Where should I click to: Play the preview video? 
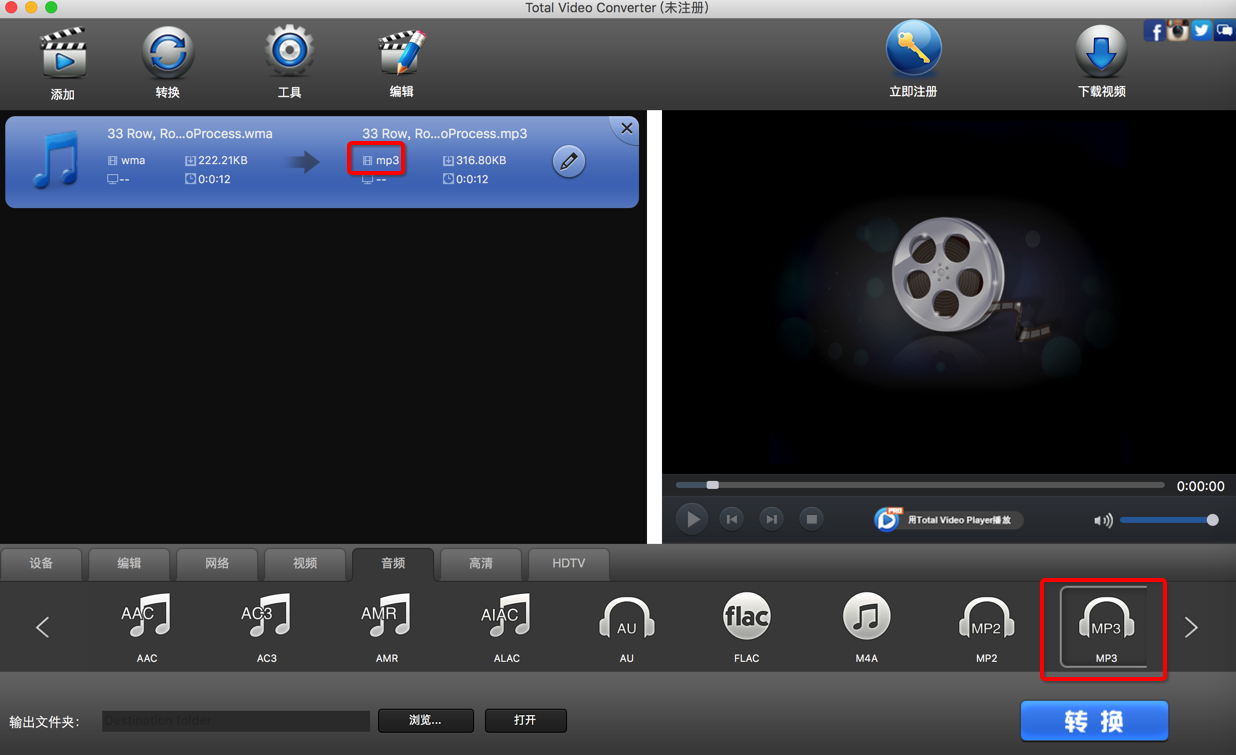coord(691,519)
